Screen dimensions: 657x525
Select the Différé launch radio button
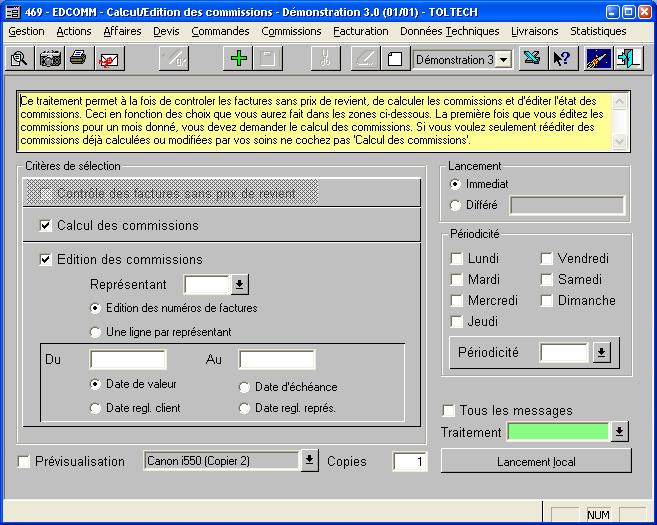click(x=456, y=205)
